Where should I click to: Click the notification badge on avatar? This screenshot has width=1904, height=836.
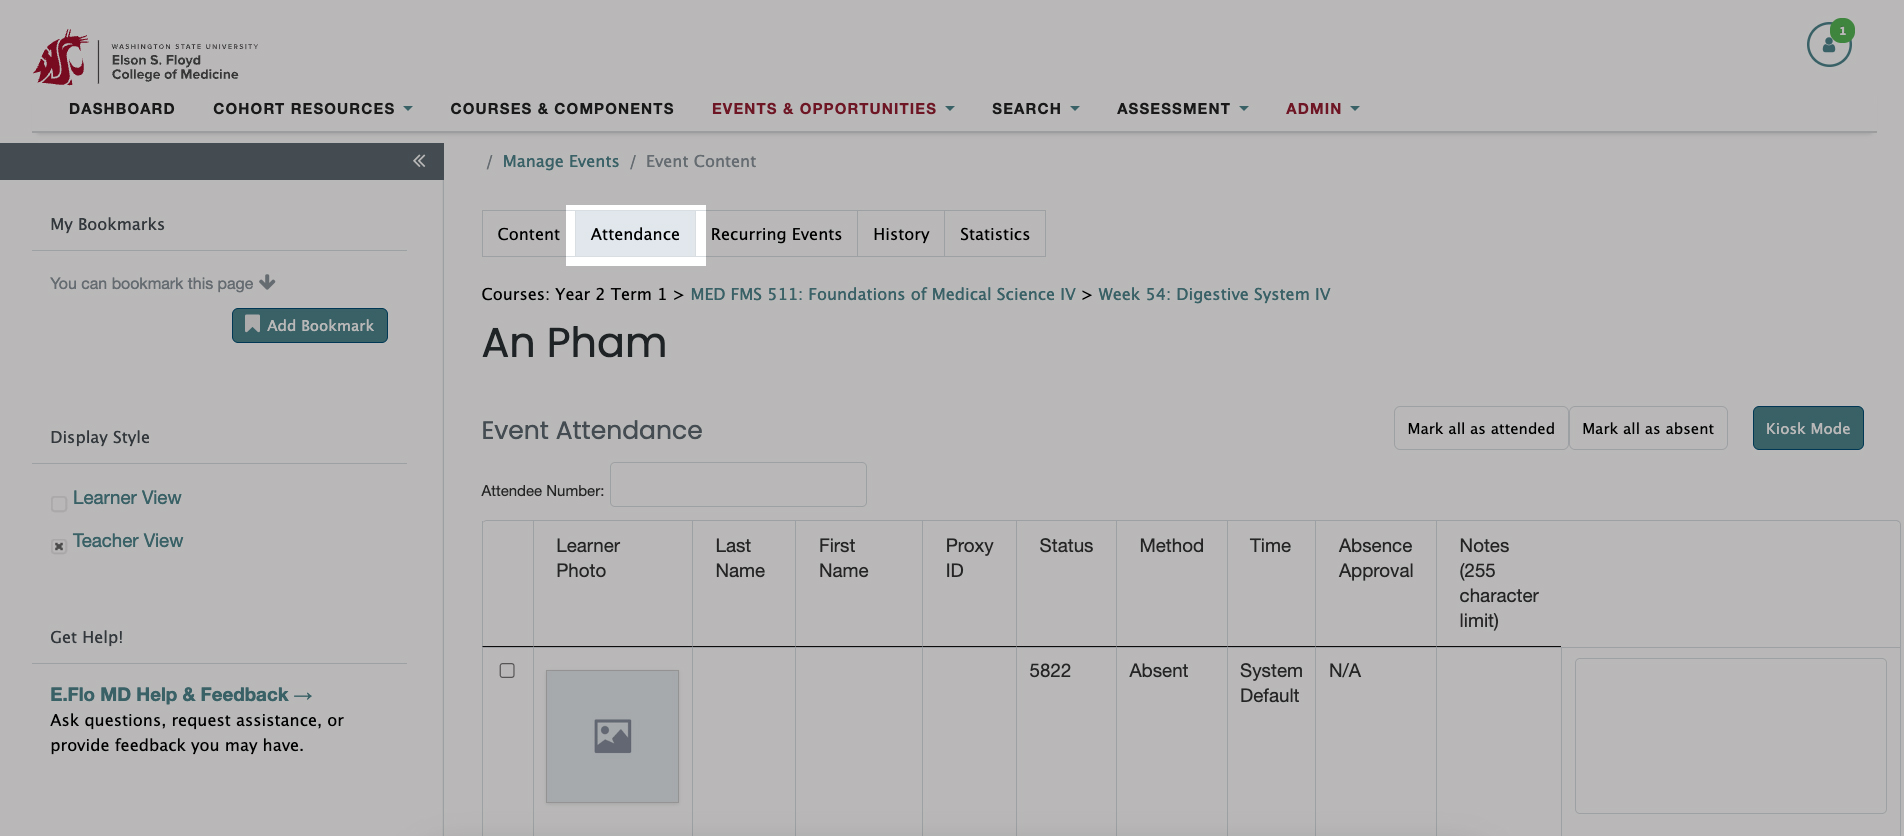1842,31
